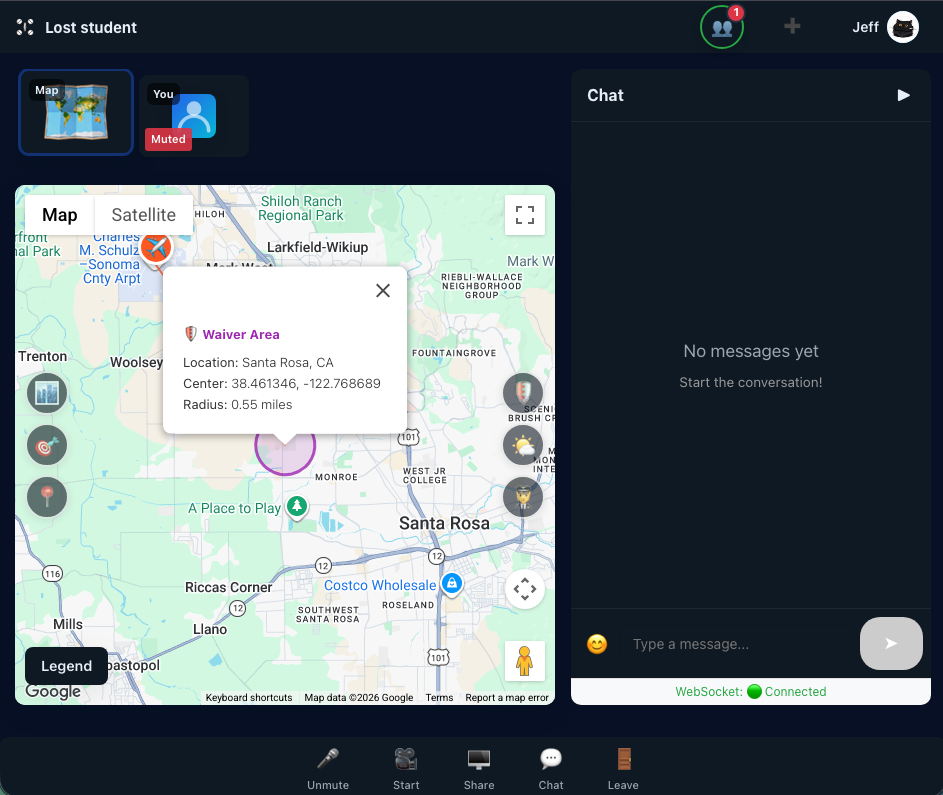The image size is (943, 795).
Task: Click the Santa Rosa city label
Action: [x=444, y=523]
